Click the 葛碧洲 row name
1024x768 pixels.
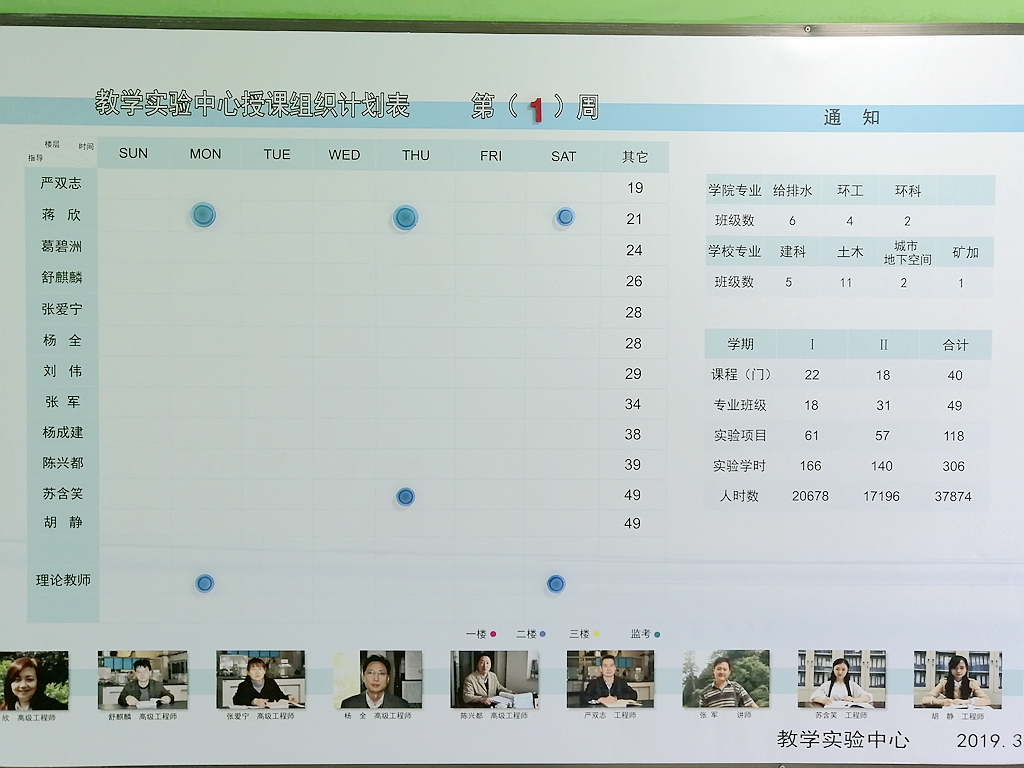click(x=61, y=247)
